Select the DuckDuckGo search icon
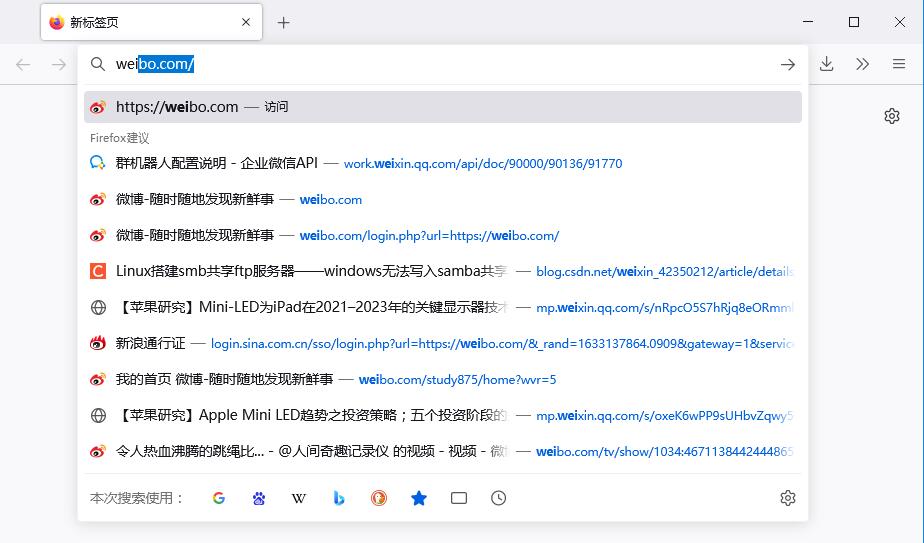 (379, 498)
